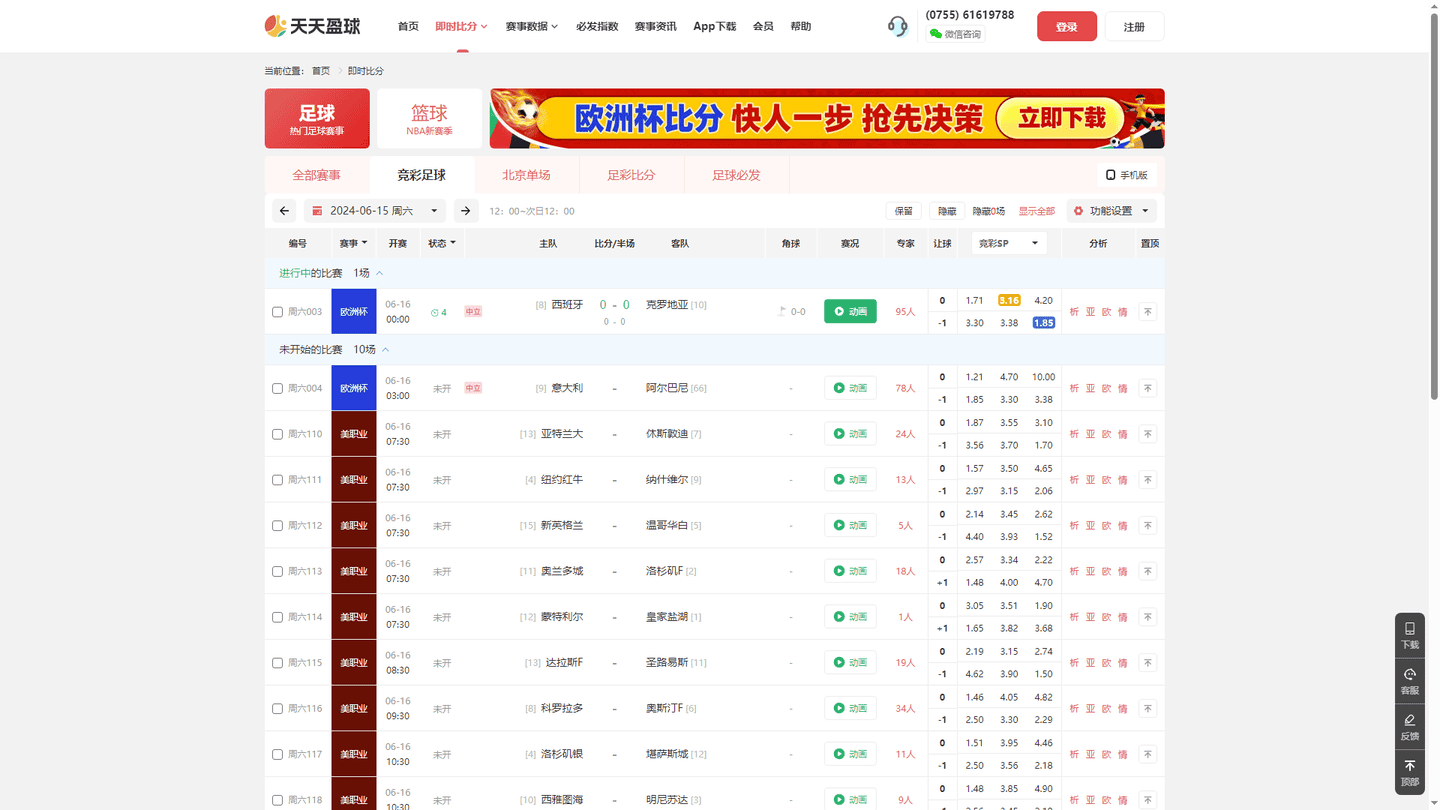Viewport: 1440px width, 810px height.
Task: Click highlighted 3.16 odds value
Action: click(1009, 300)
